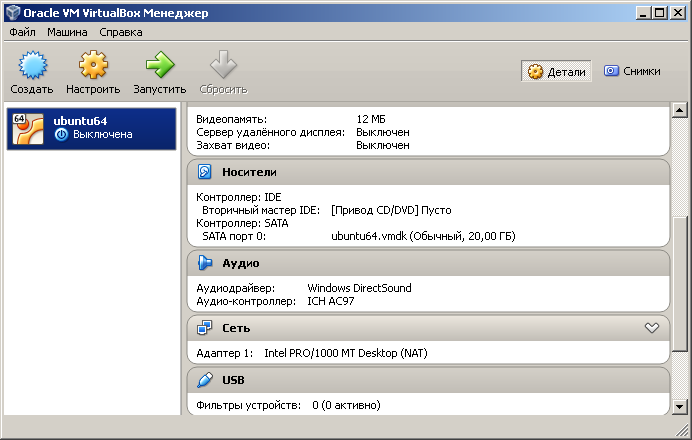The height and width of the screenshot is (440, 692).
Task: Open the Файл menu
Action: [22, 32]
